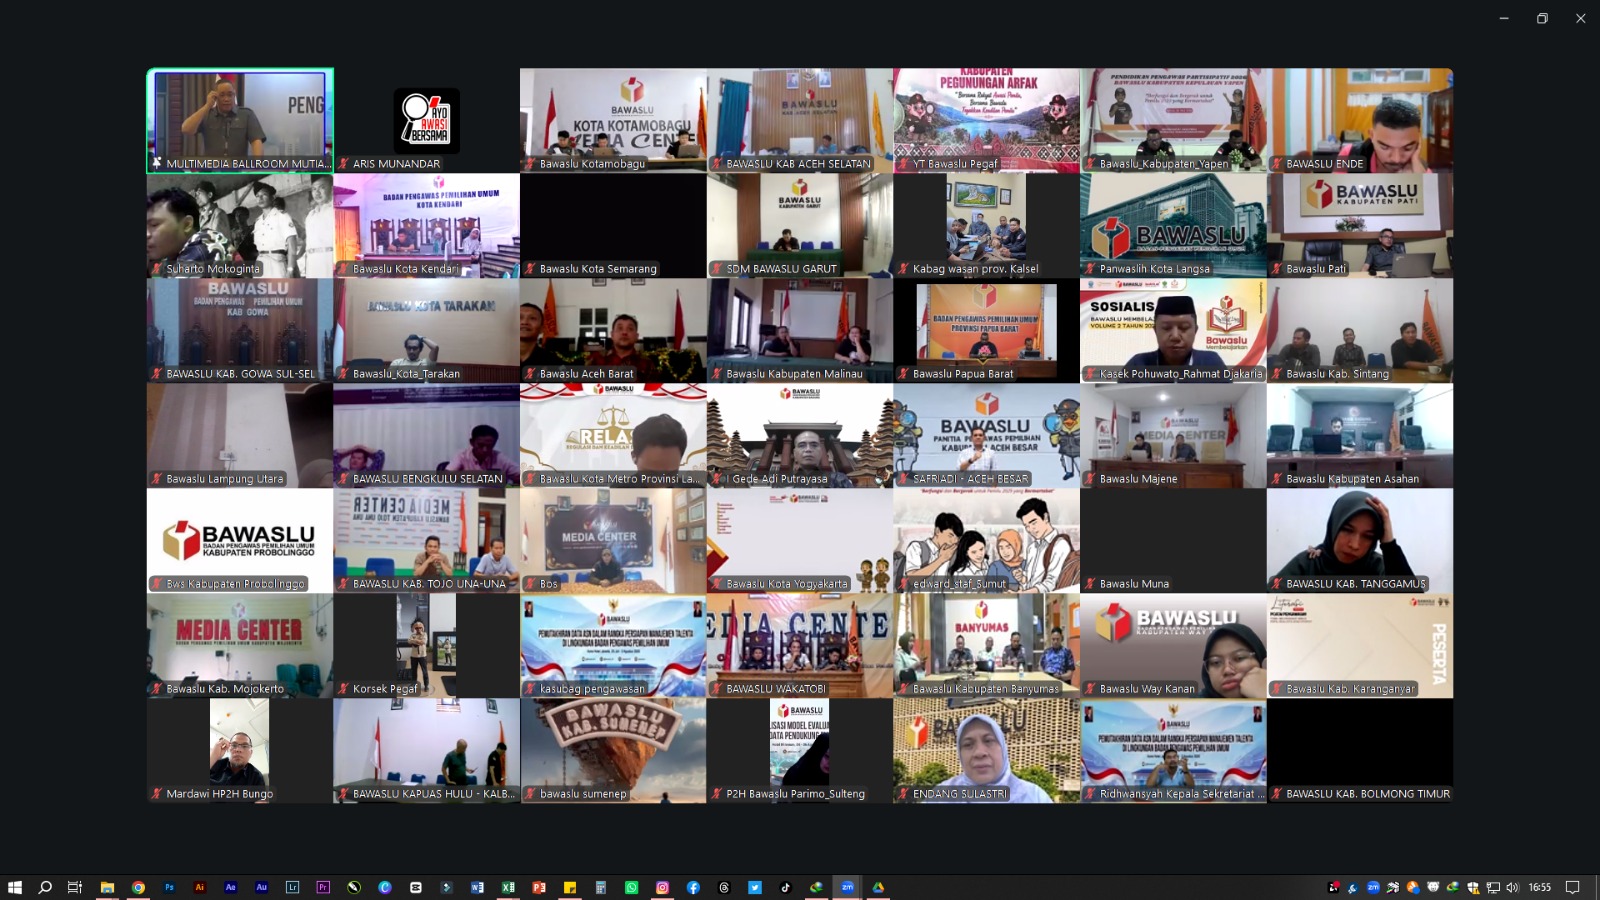Open Twitter from the taskbar

[755, 887]
